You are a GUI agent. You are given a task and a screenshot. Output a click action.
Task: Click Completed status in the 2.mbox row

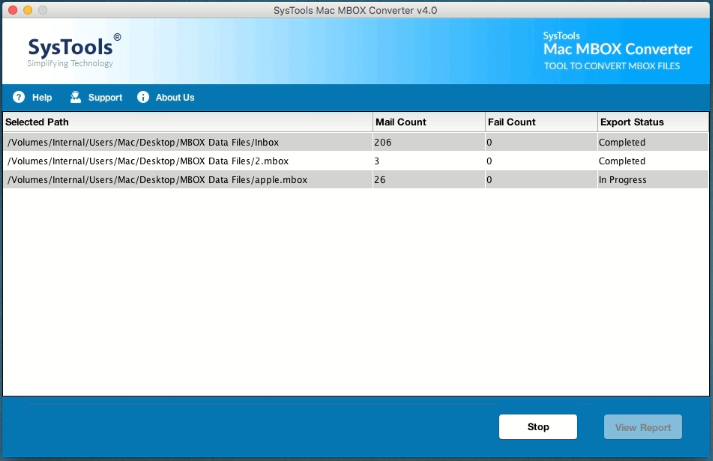click(x=622, y=161)
